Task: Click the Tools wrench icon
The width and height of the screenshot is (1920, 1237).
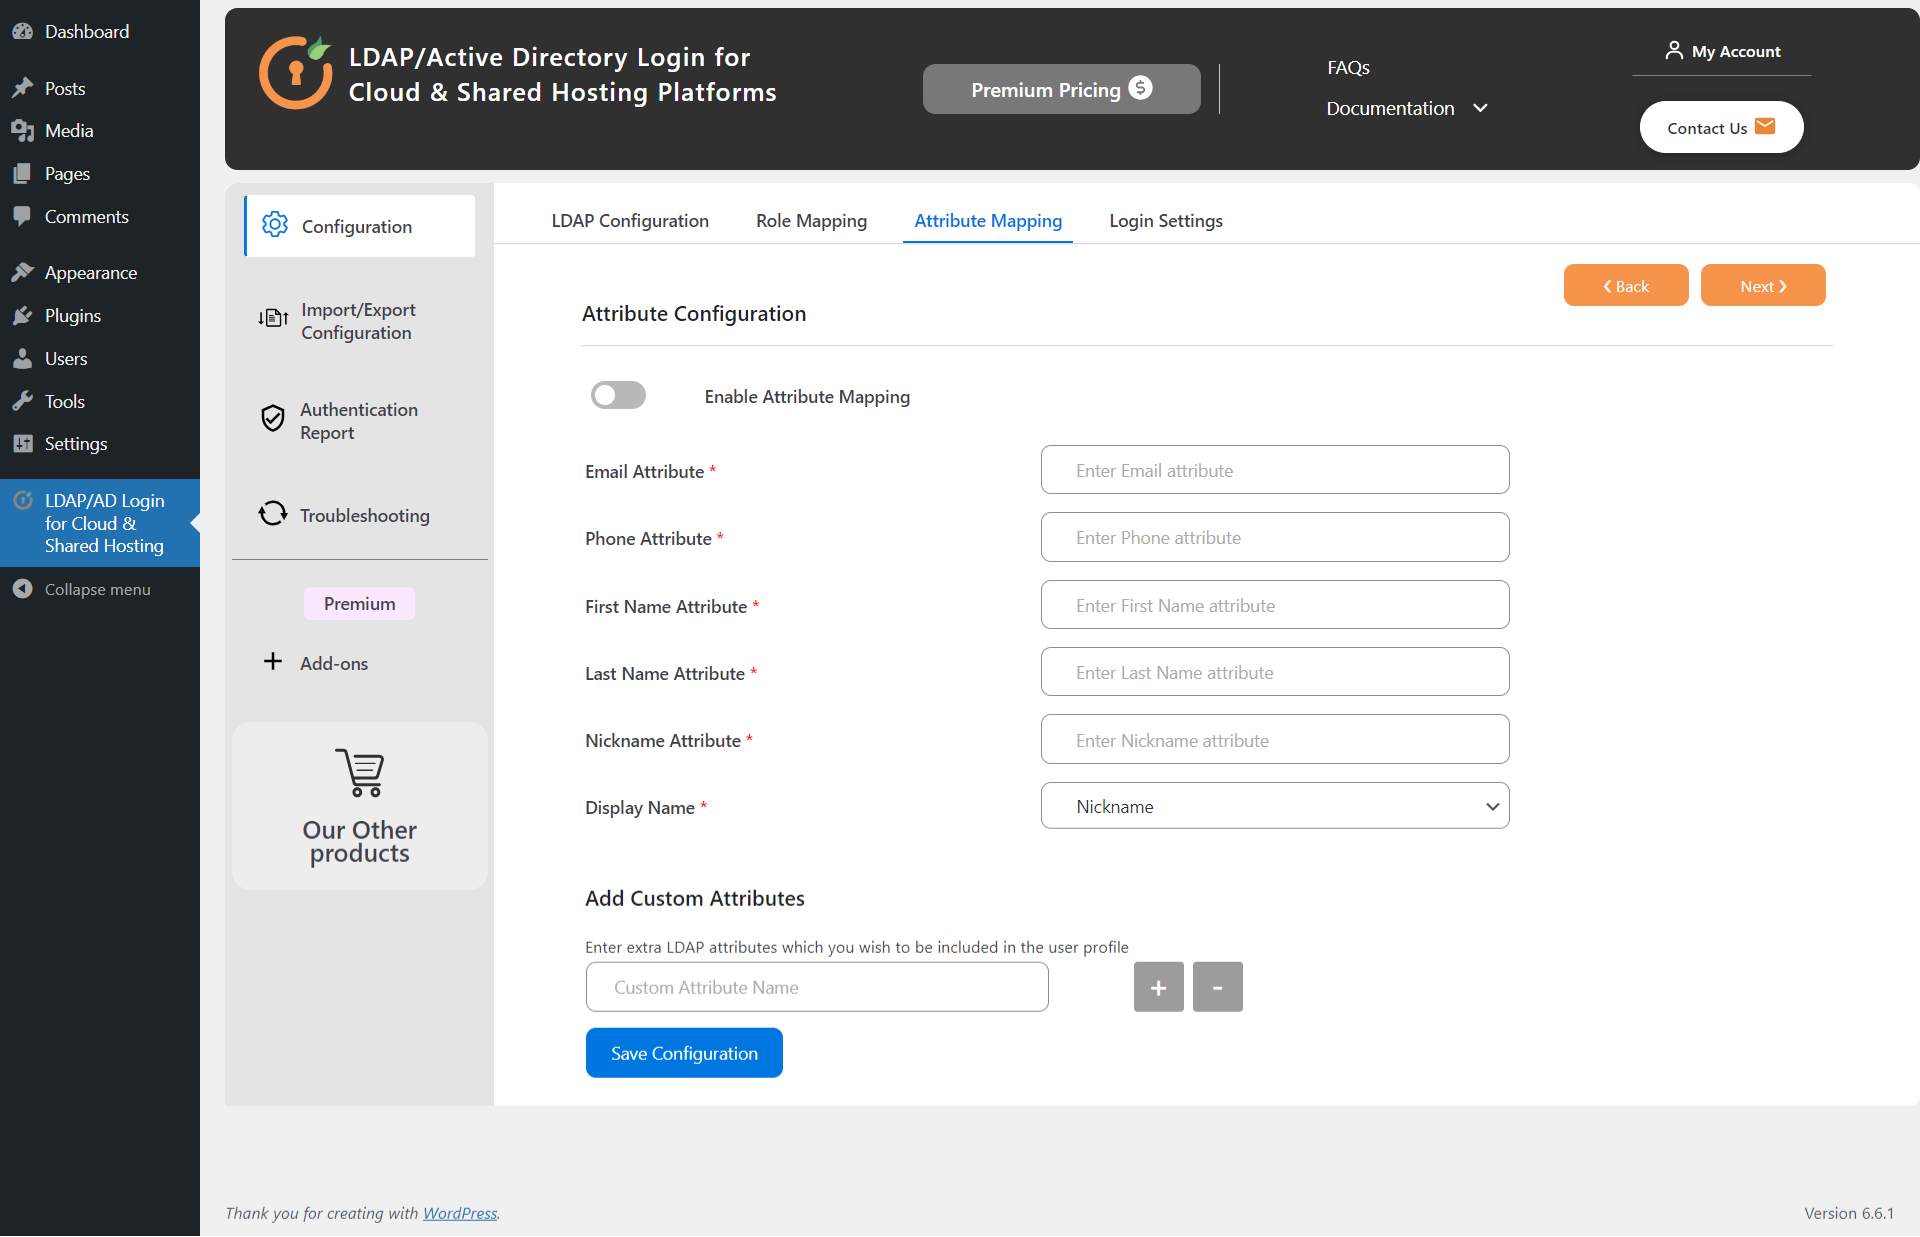Action: [22, 401]
